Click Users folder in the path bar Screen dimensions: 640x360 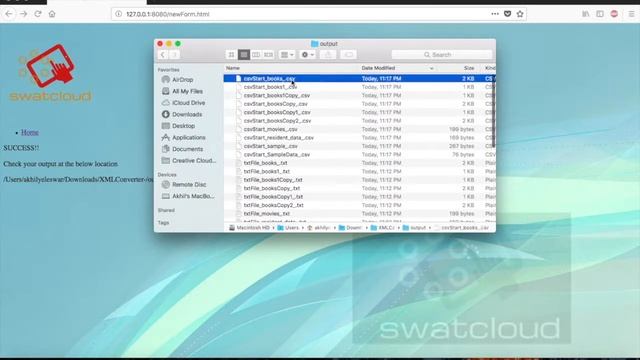tap(288, 228)
